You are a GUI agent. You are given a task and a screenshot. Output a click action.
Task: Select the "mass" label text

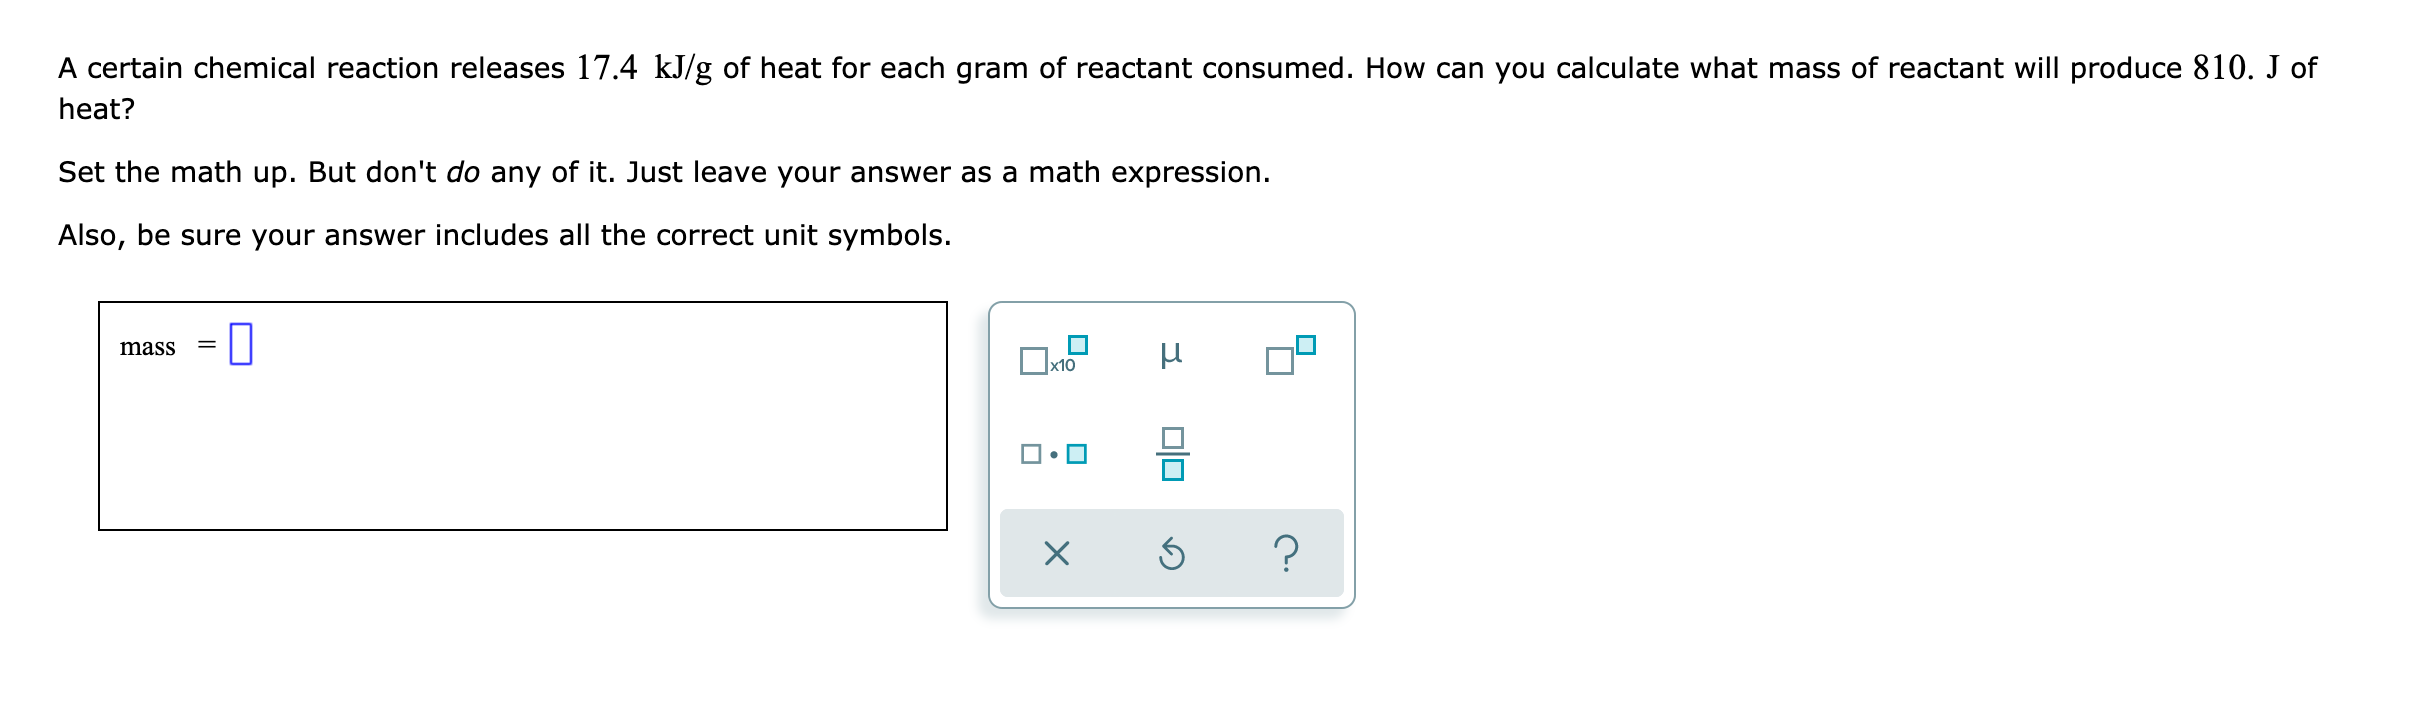[147, 347]
